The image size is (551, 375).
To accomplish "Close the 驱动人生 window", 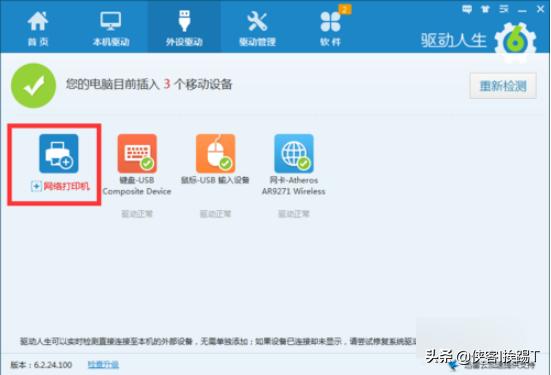I will (x=540, y=9).
